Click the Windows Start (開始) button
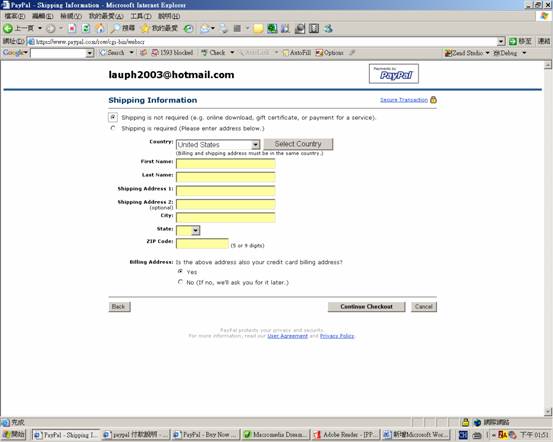This screenshot has height=442, width=553. click(x=14, y=434)
